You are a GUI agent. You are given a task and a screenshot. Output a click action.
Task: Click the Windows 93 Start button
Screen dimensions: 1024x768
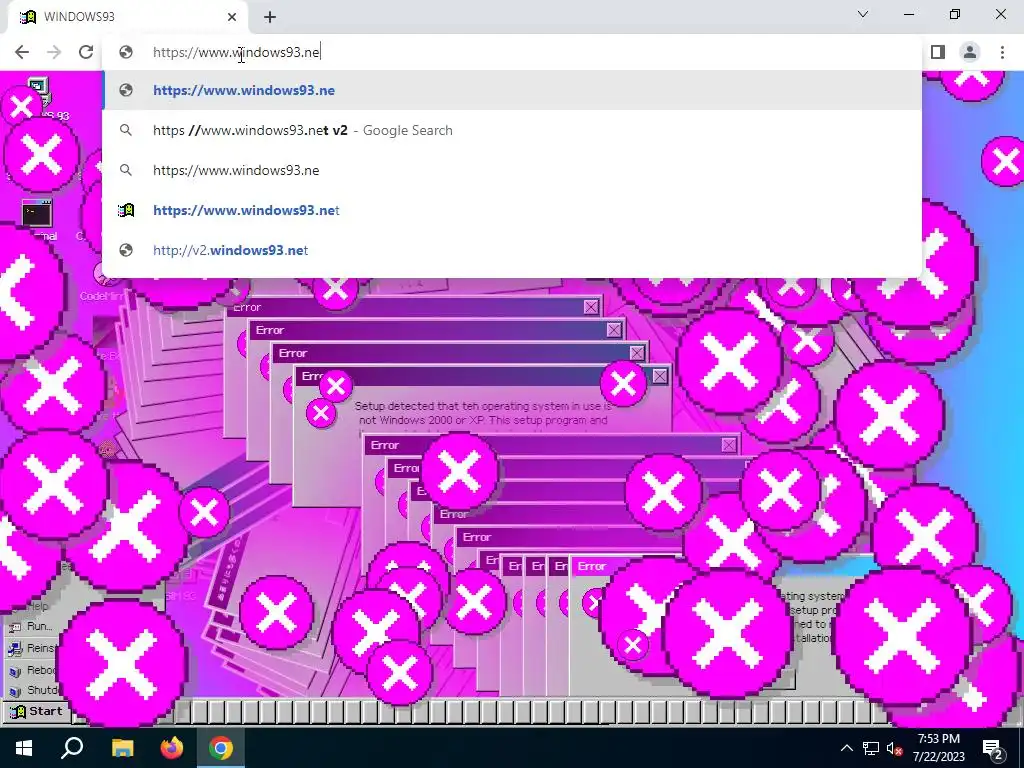(x=36, y=711)
